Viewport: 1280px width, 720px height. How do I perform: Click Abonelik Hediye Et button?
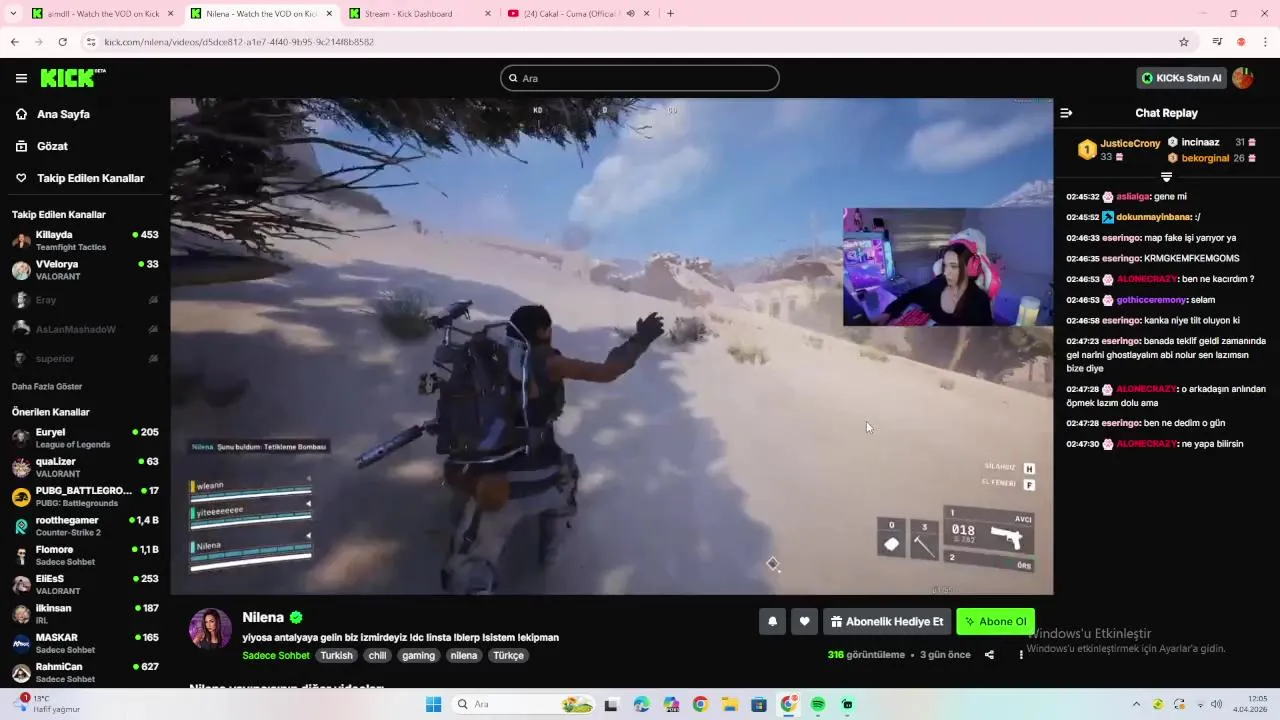(887, 621)
